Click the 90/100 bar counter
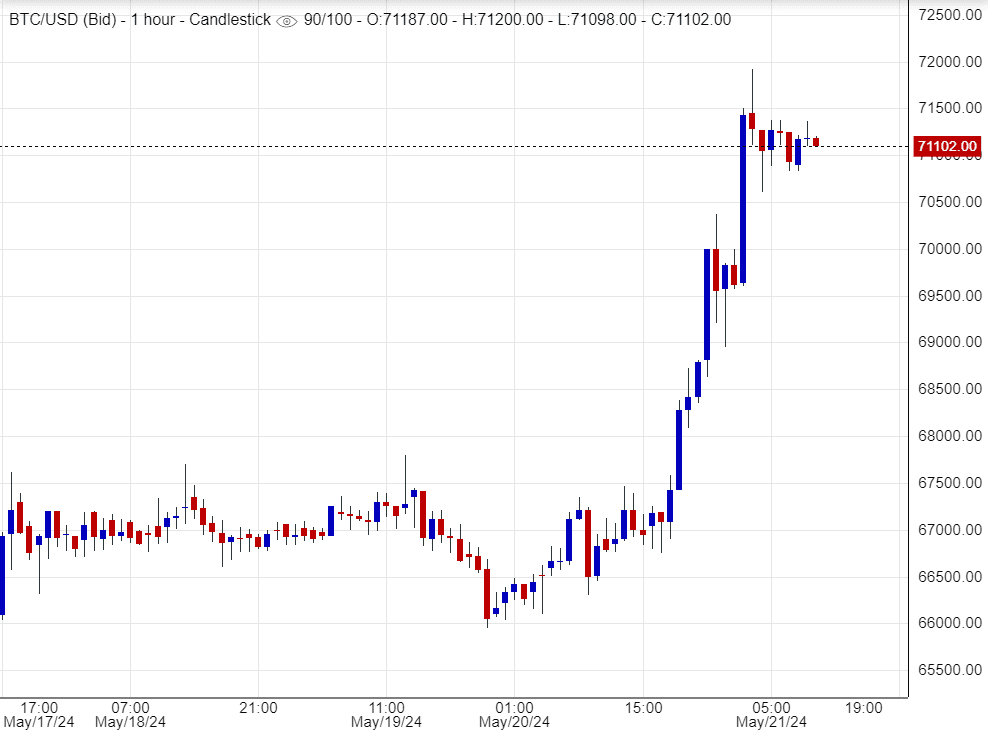 tap(327, 20)
